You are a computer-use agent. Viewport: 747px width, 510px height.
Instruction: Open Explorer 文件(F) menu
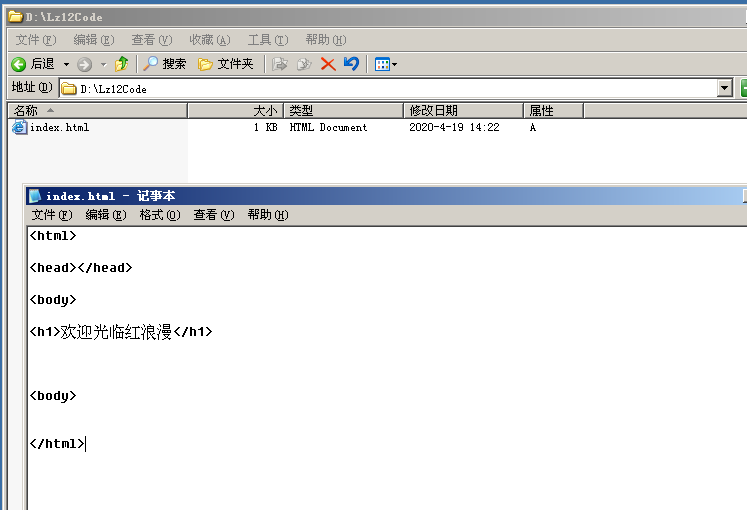pos(36,40)
